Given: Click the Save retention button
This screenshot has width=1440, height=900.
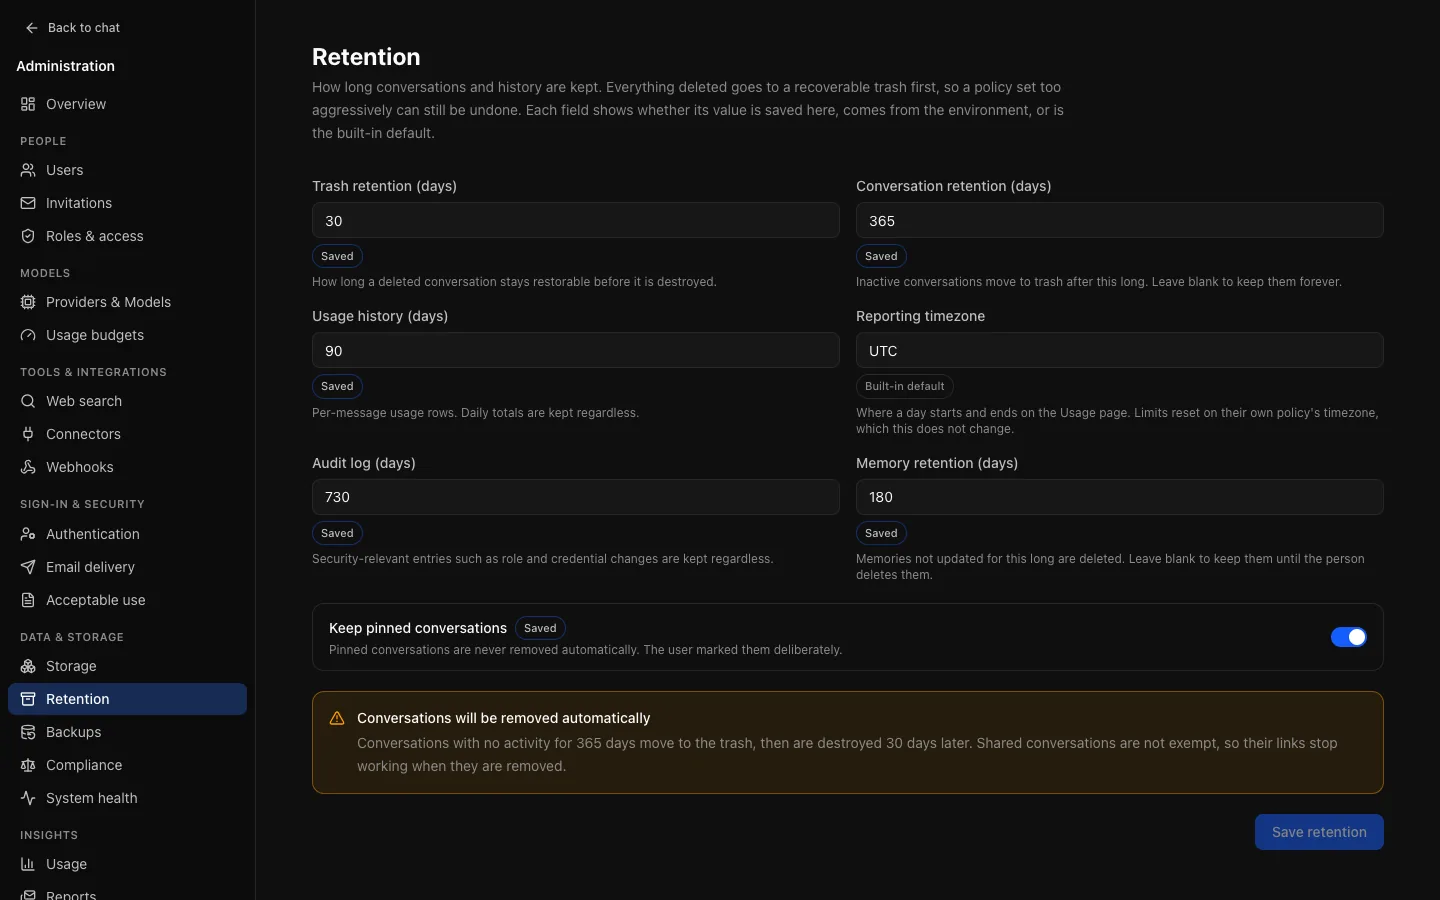Looking at the screenshot, I should tap(1319, 832).
